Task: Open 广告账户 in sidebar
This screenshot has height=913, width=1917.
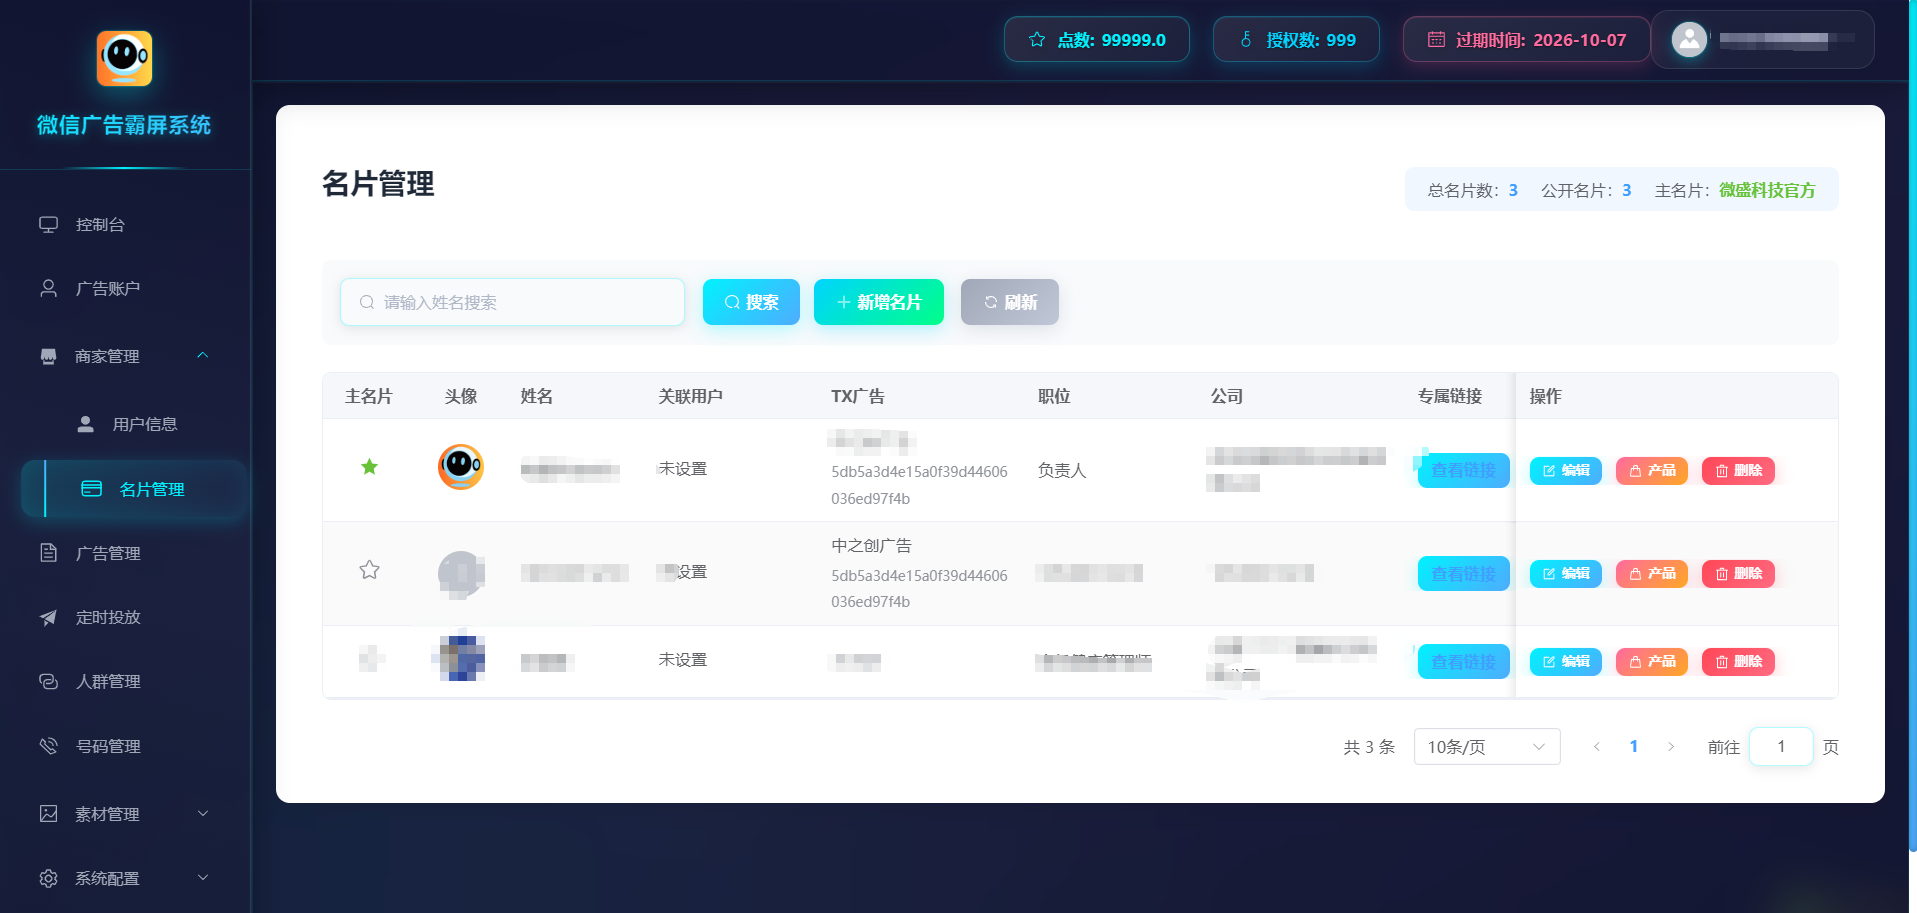Action: click(x=107, y=289)
